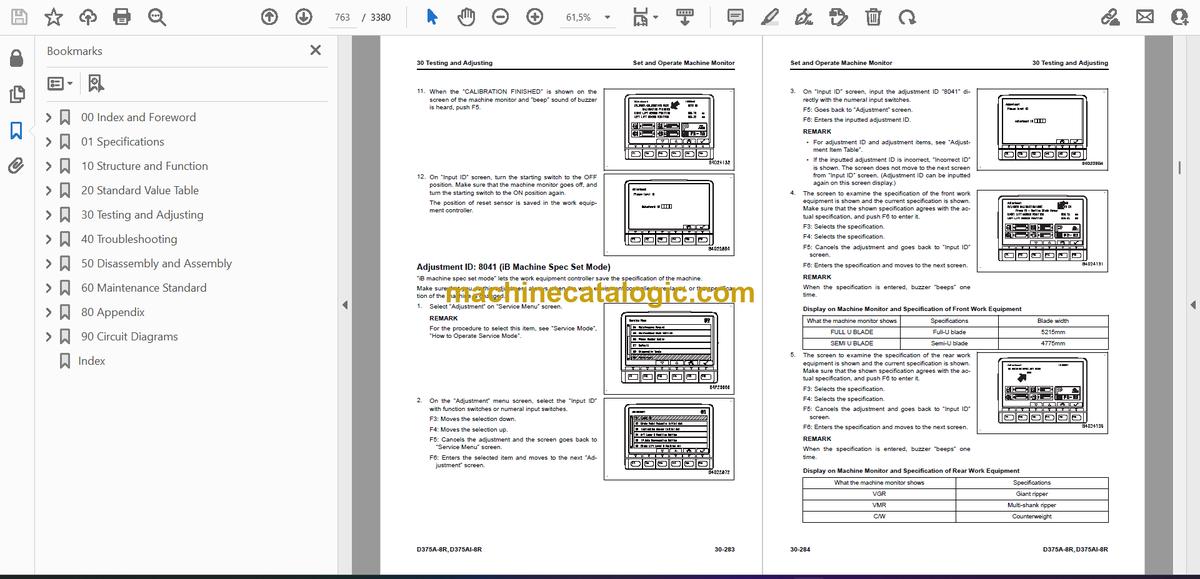
Task: Close the Bookmarks panel
Action: [316, 50]
